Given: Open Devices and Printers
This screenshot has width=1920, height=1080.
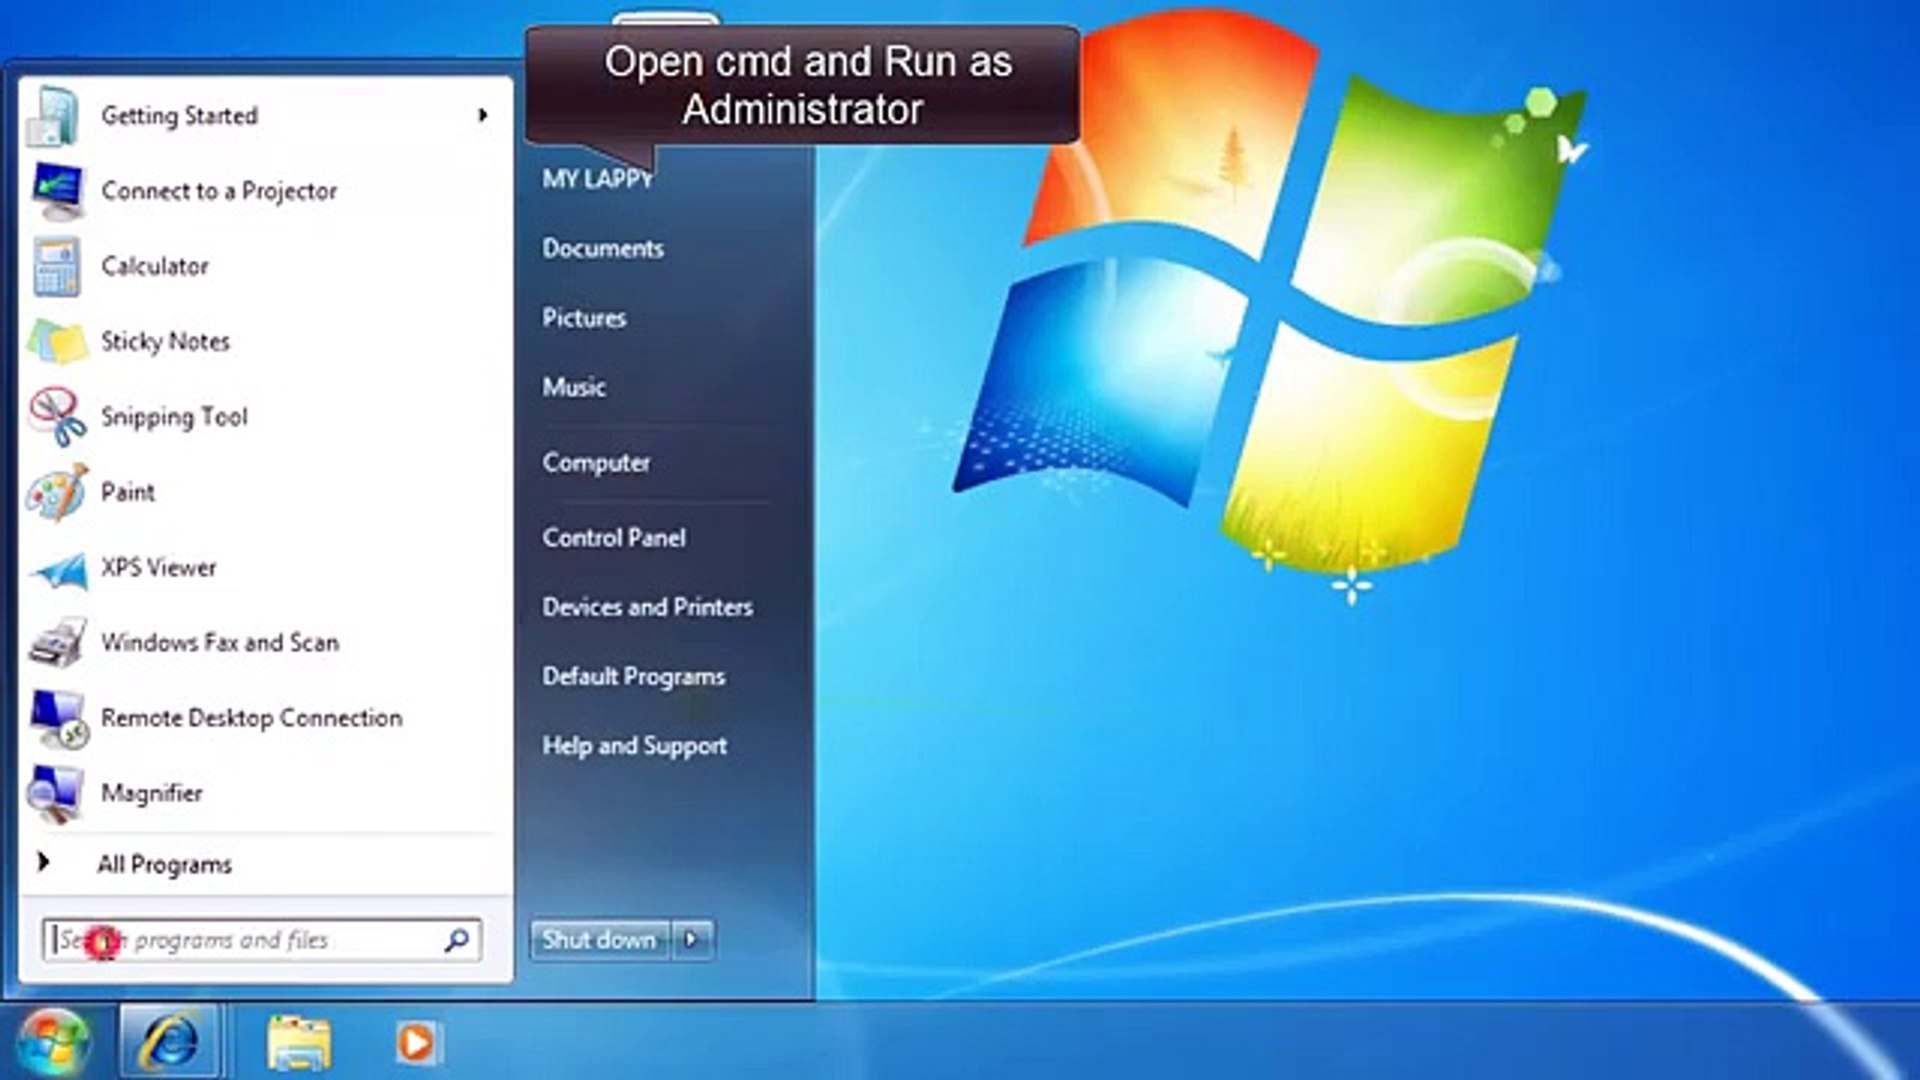Looking at the screenshot, I should point(647,606).
